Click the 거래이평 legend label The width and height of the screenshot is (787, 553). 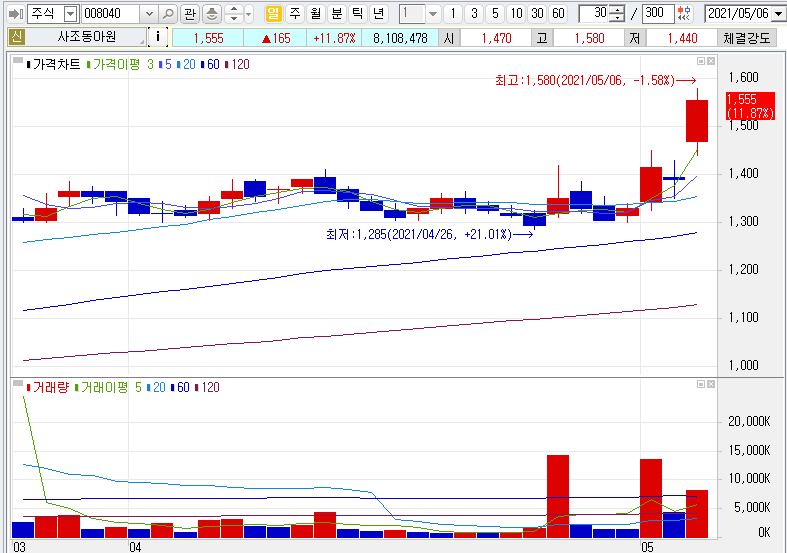pyautogui.click(x=102, y=387)
